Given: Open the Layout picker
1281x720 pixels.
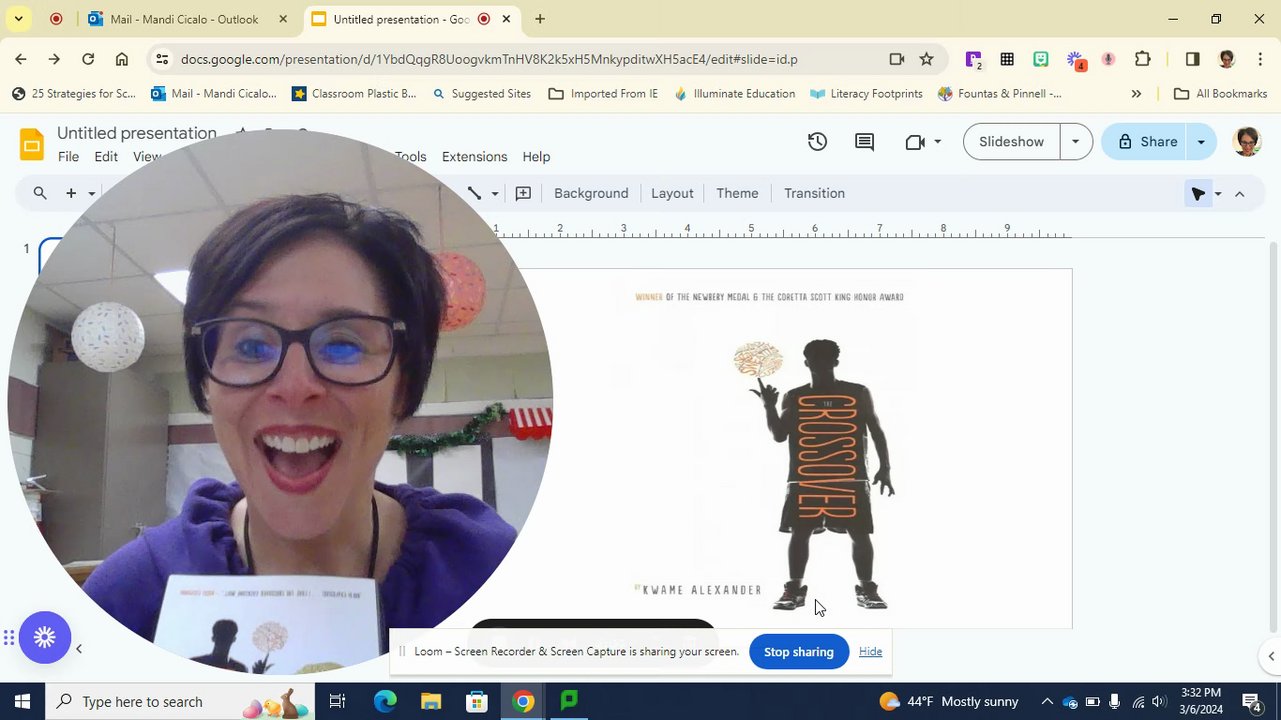Looking at the screenshot, I should click(x=672, y=193).
